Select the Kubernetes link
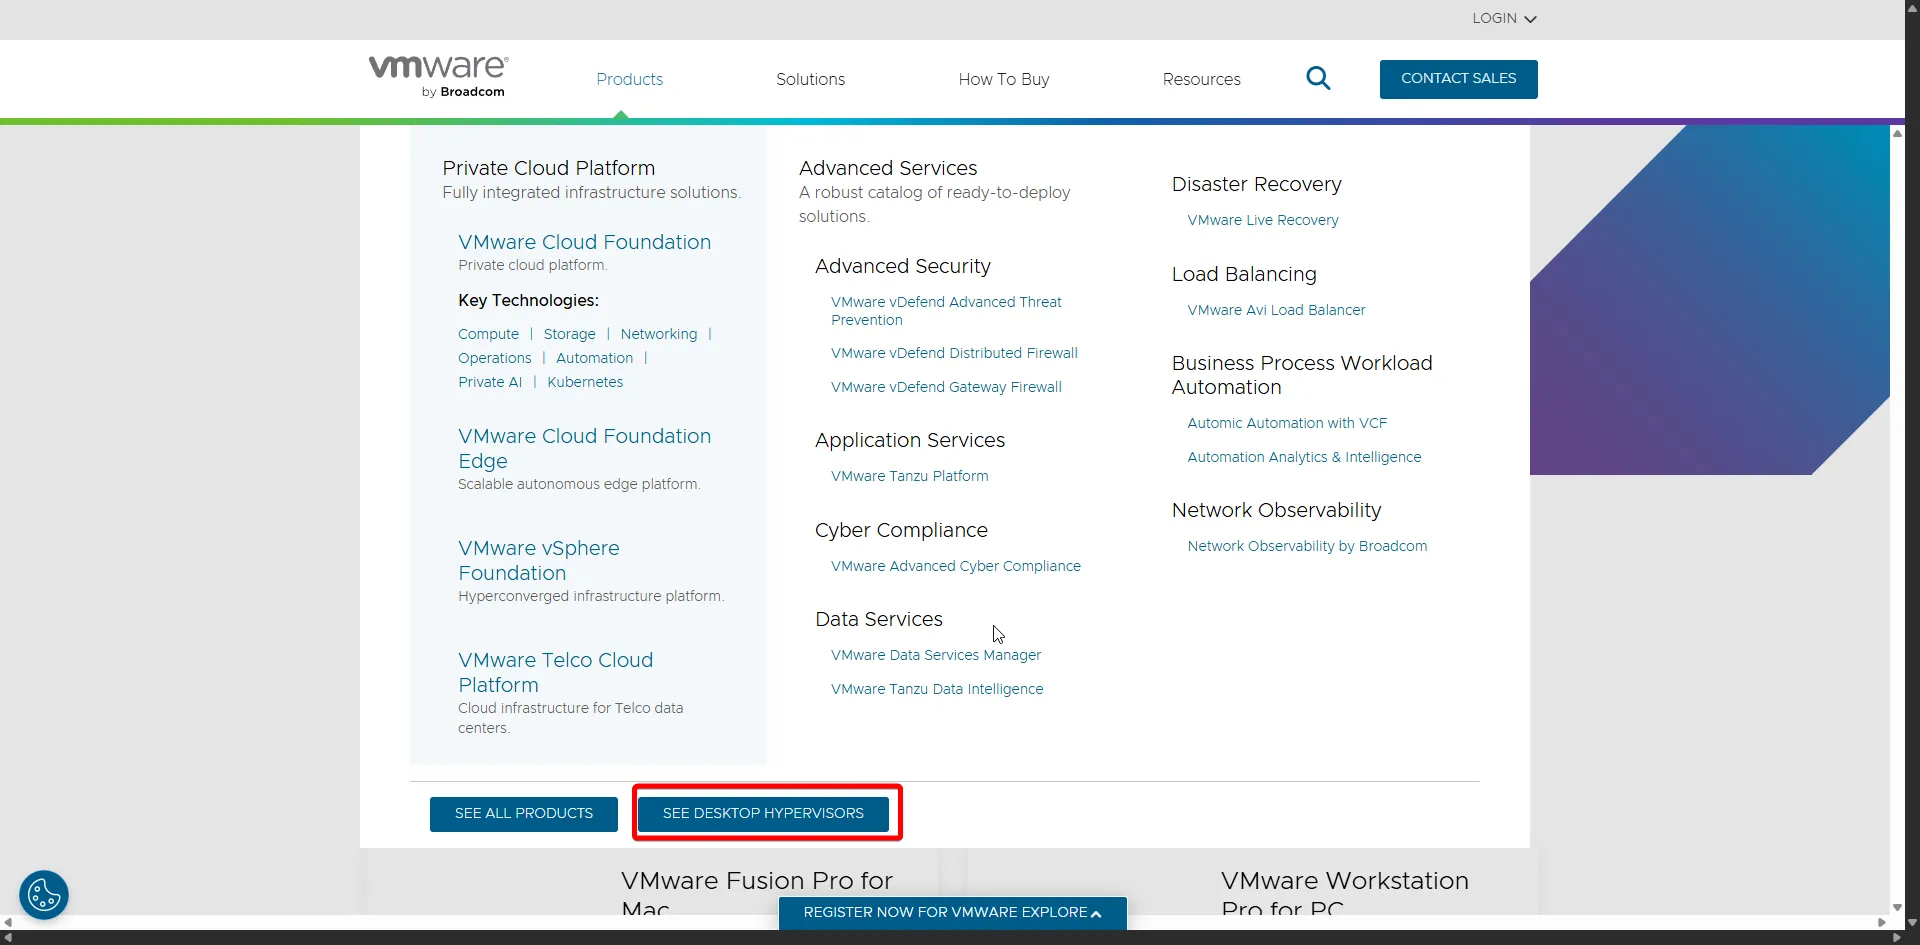The width and height of the screenshot is (1920, 945). tap(585, 382)
